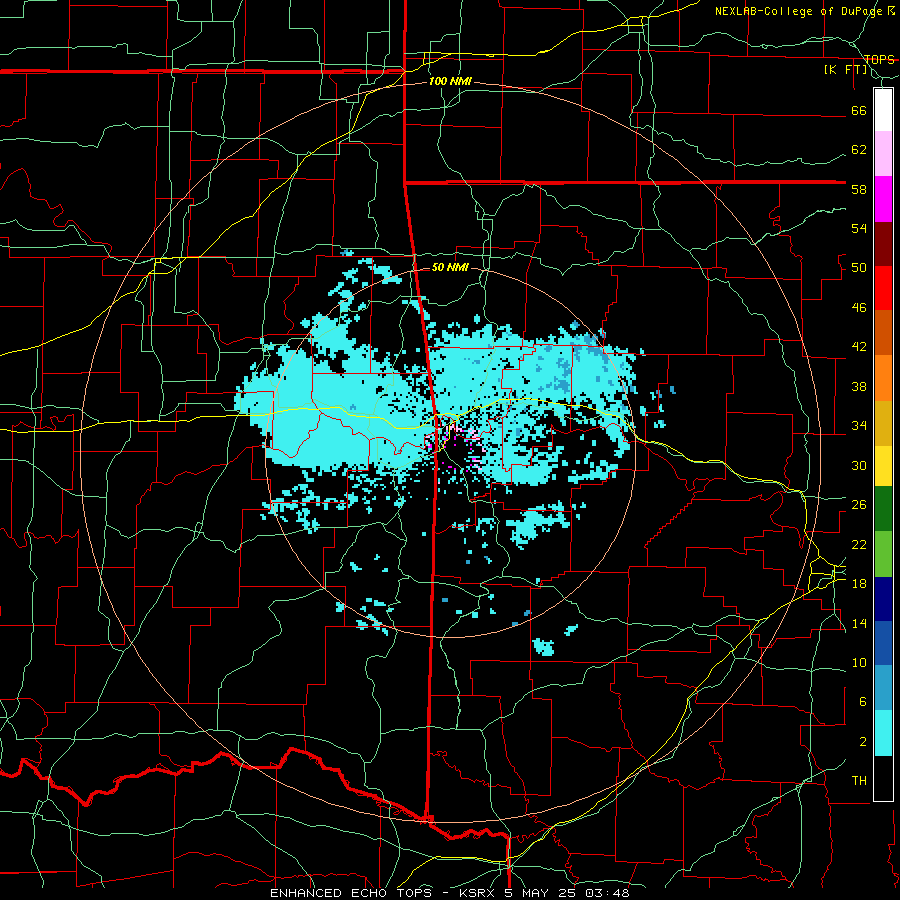This screenshot has height=900, width=900.
Task: Click the '58' legend value
Action: [859, 189]
